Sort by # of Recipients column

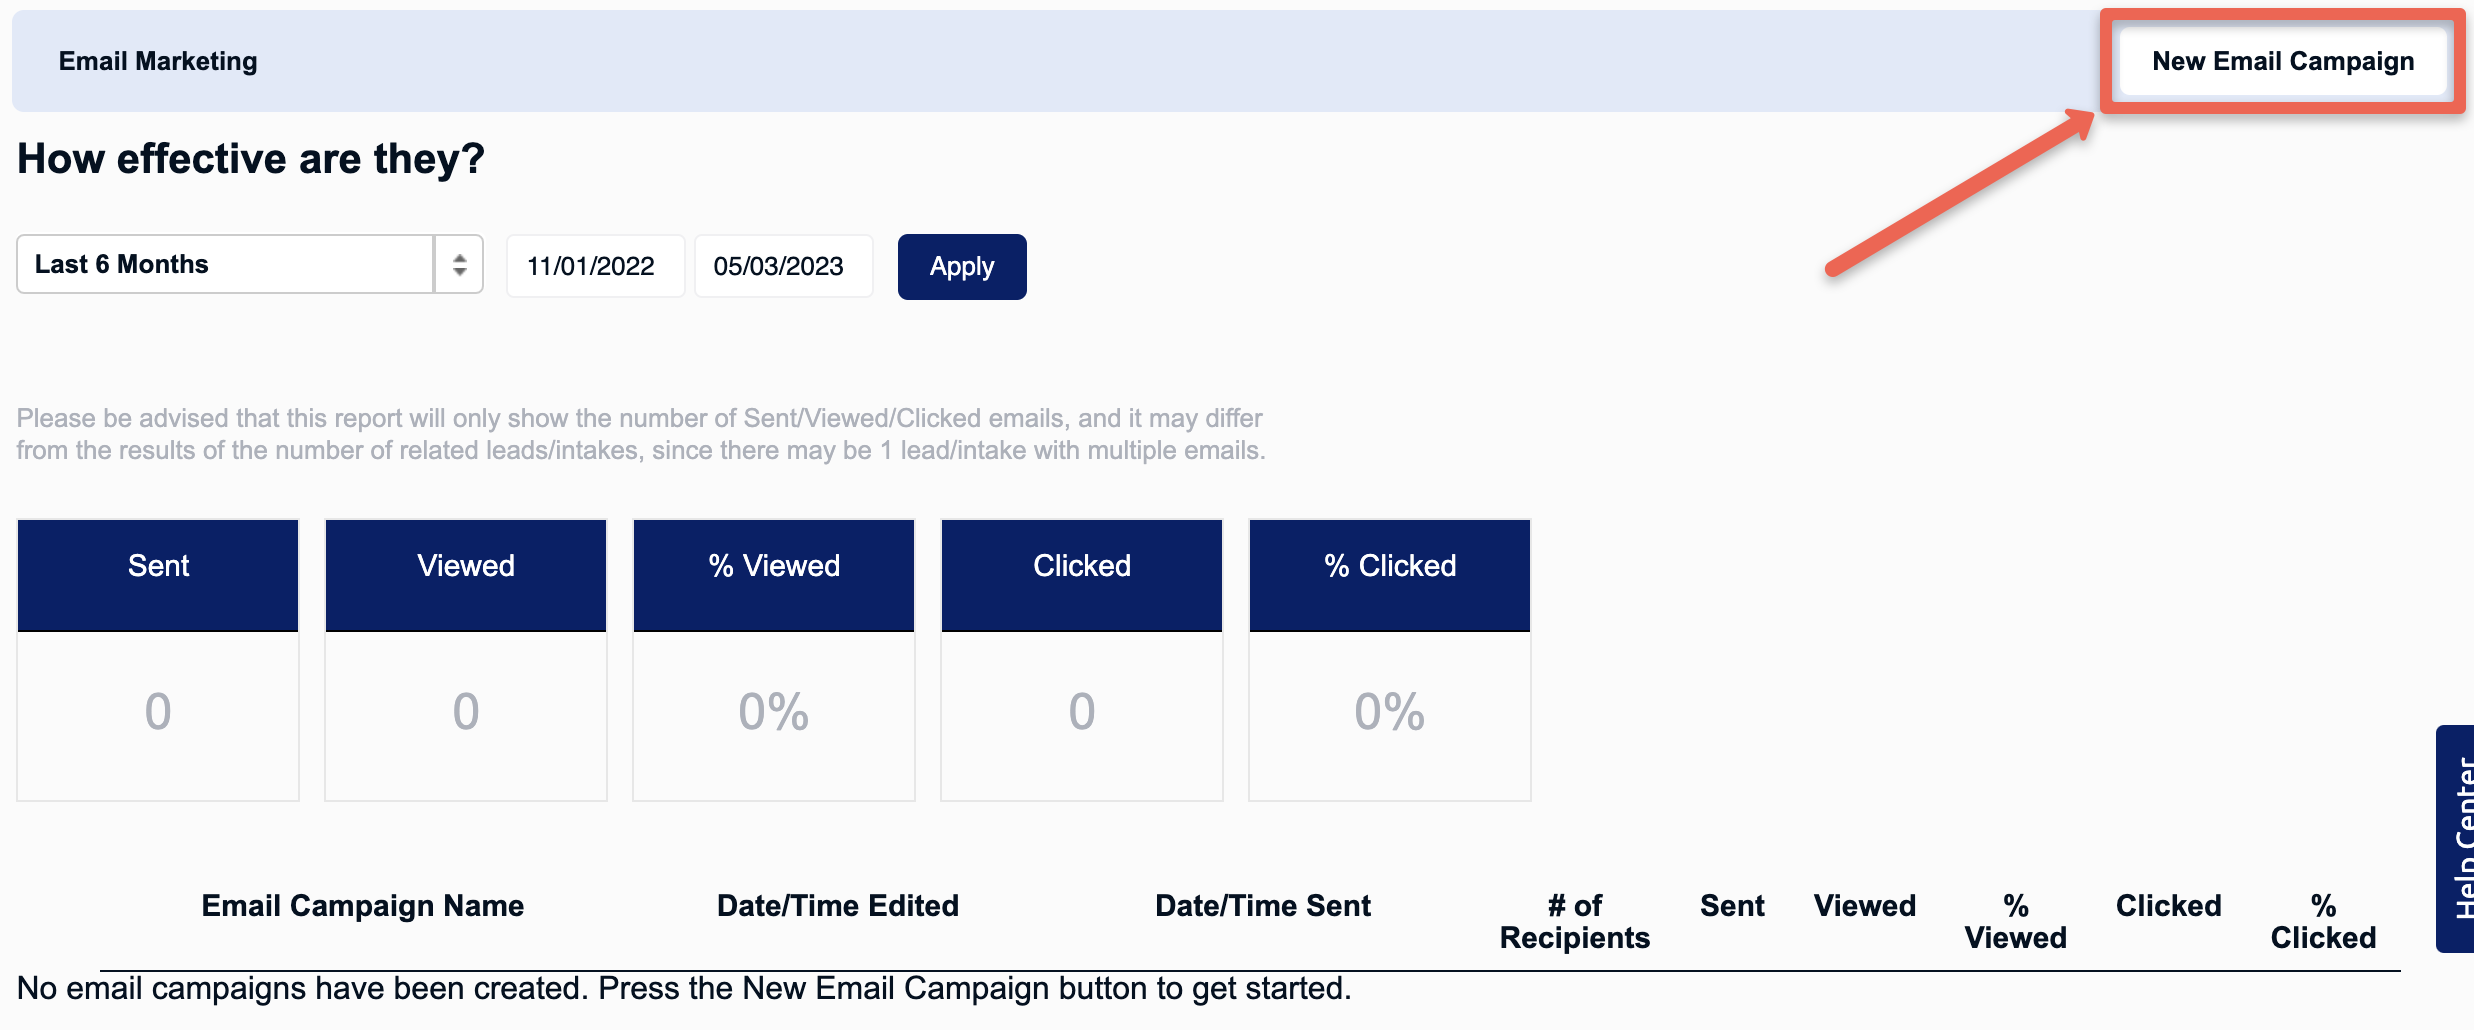[1575, 921]
